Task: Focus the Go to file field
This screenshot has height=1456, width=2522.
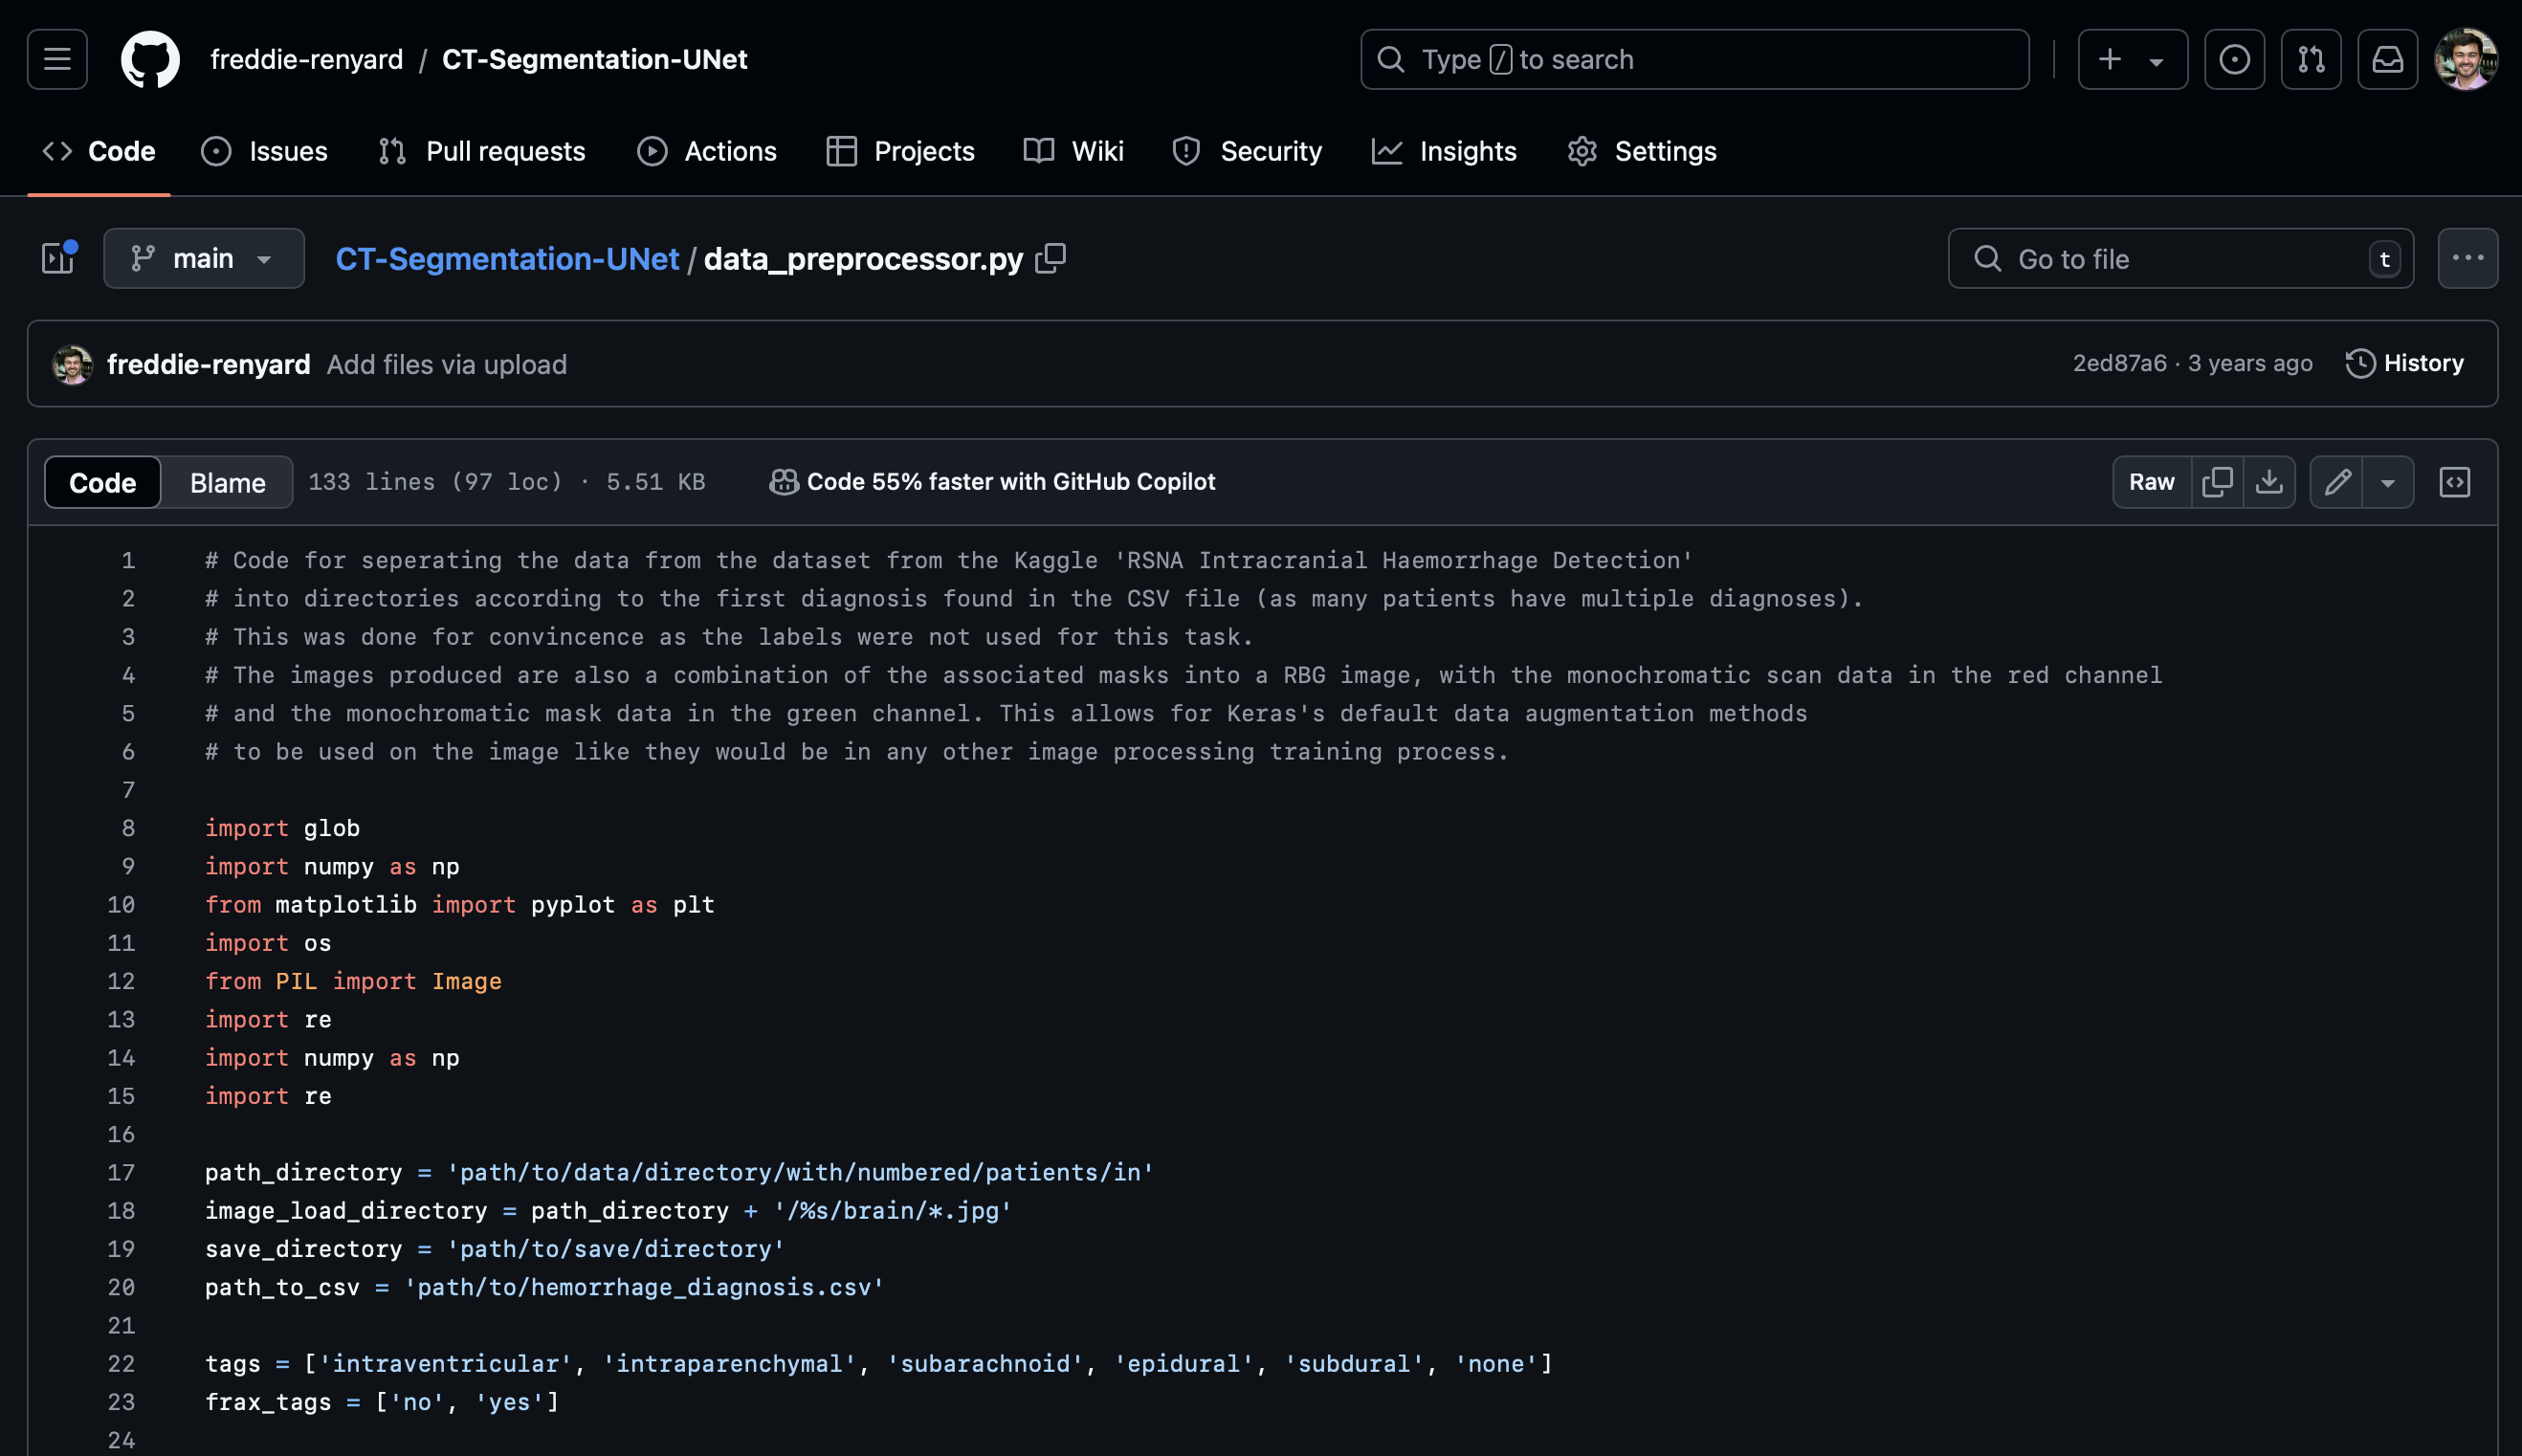Action: coord(2180,259)
